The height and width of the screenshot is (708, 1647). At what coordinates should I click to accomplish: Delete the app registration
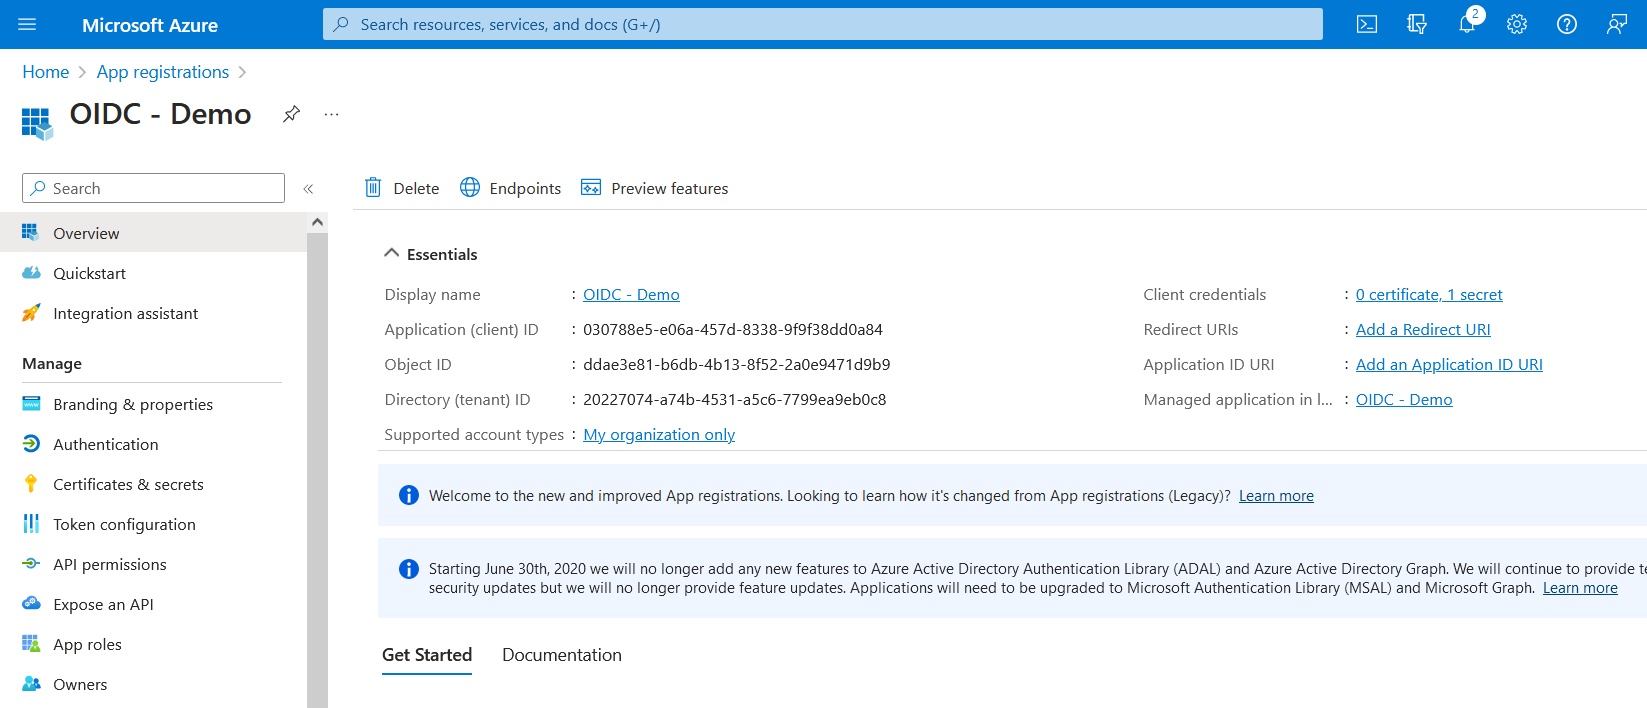(x=402, y=188)
